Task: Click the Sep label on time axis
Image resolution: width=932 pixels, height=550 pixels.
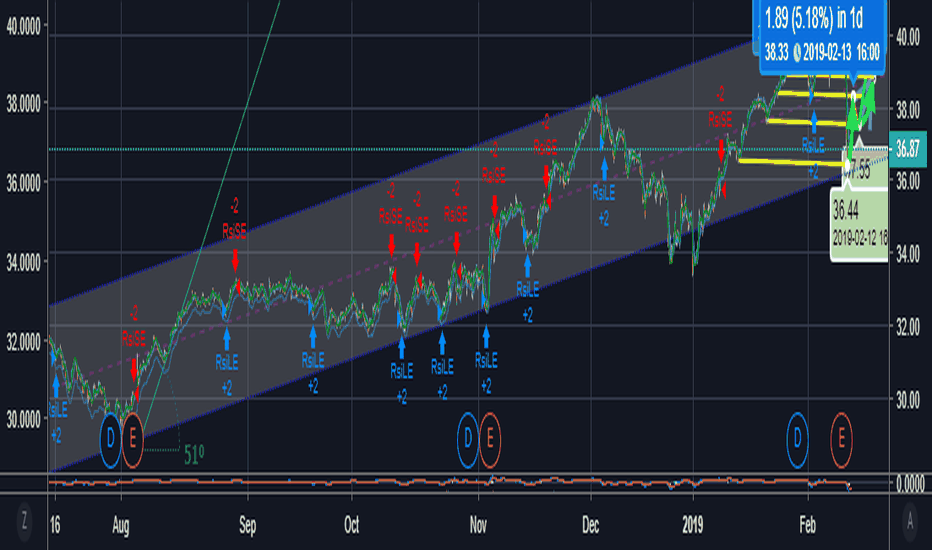Action: pos(247,525)
